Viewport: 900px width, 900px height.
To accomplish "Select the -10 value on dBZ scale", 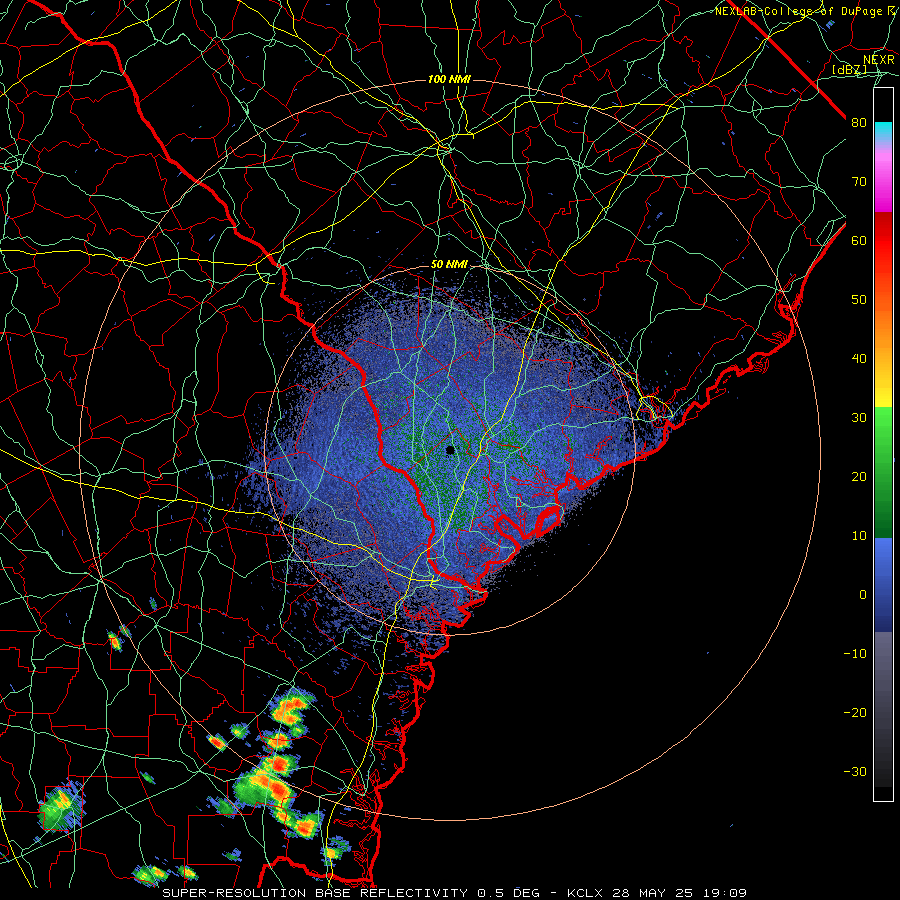I will [855, 654].
